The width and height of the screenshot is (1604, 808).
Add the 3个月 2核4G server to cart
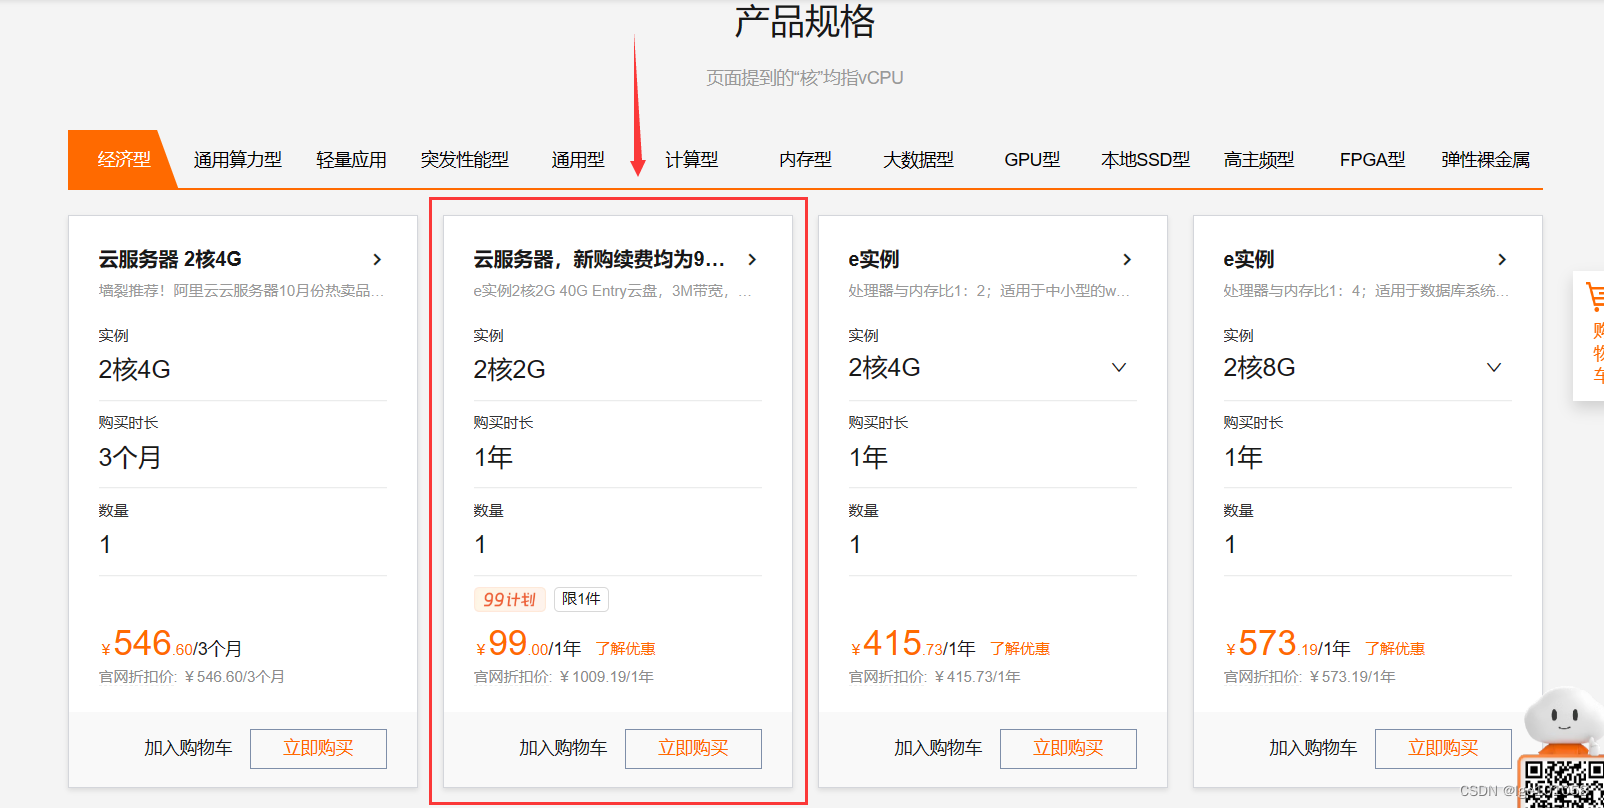pos(188,748)
